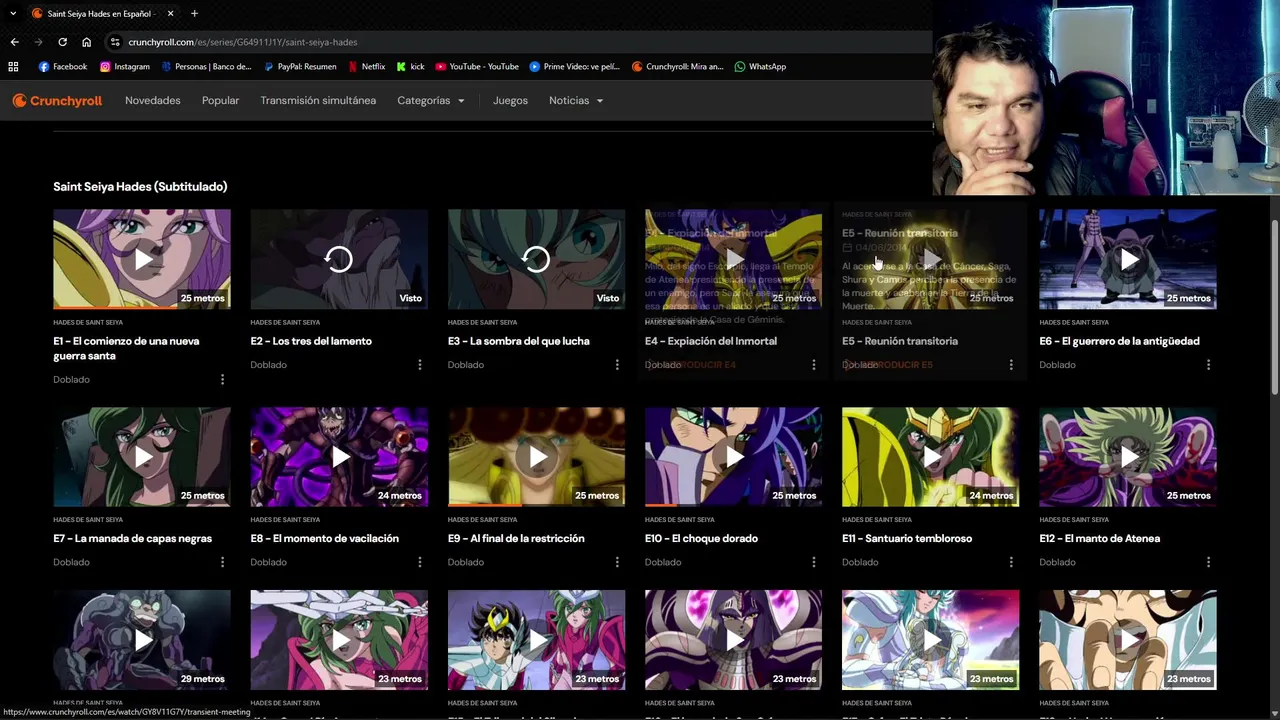Open more options for E3
The height and width of the screenshot is (720, 1280).
(617, 365)
